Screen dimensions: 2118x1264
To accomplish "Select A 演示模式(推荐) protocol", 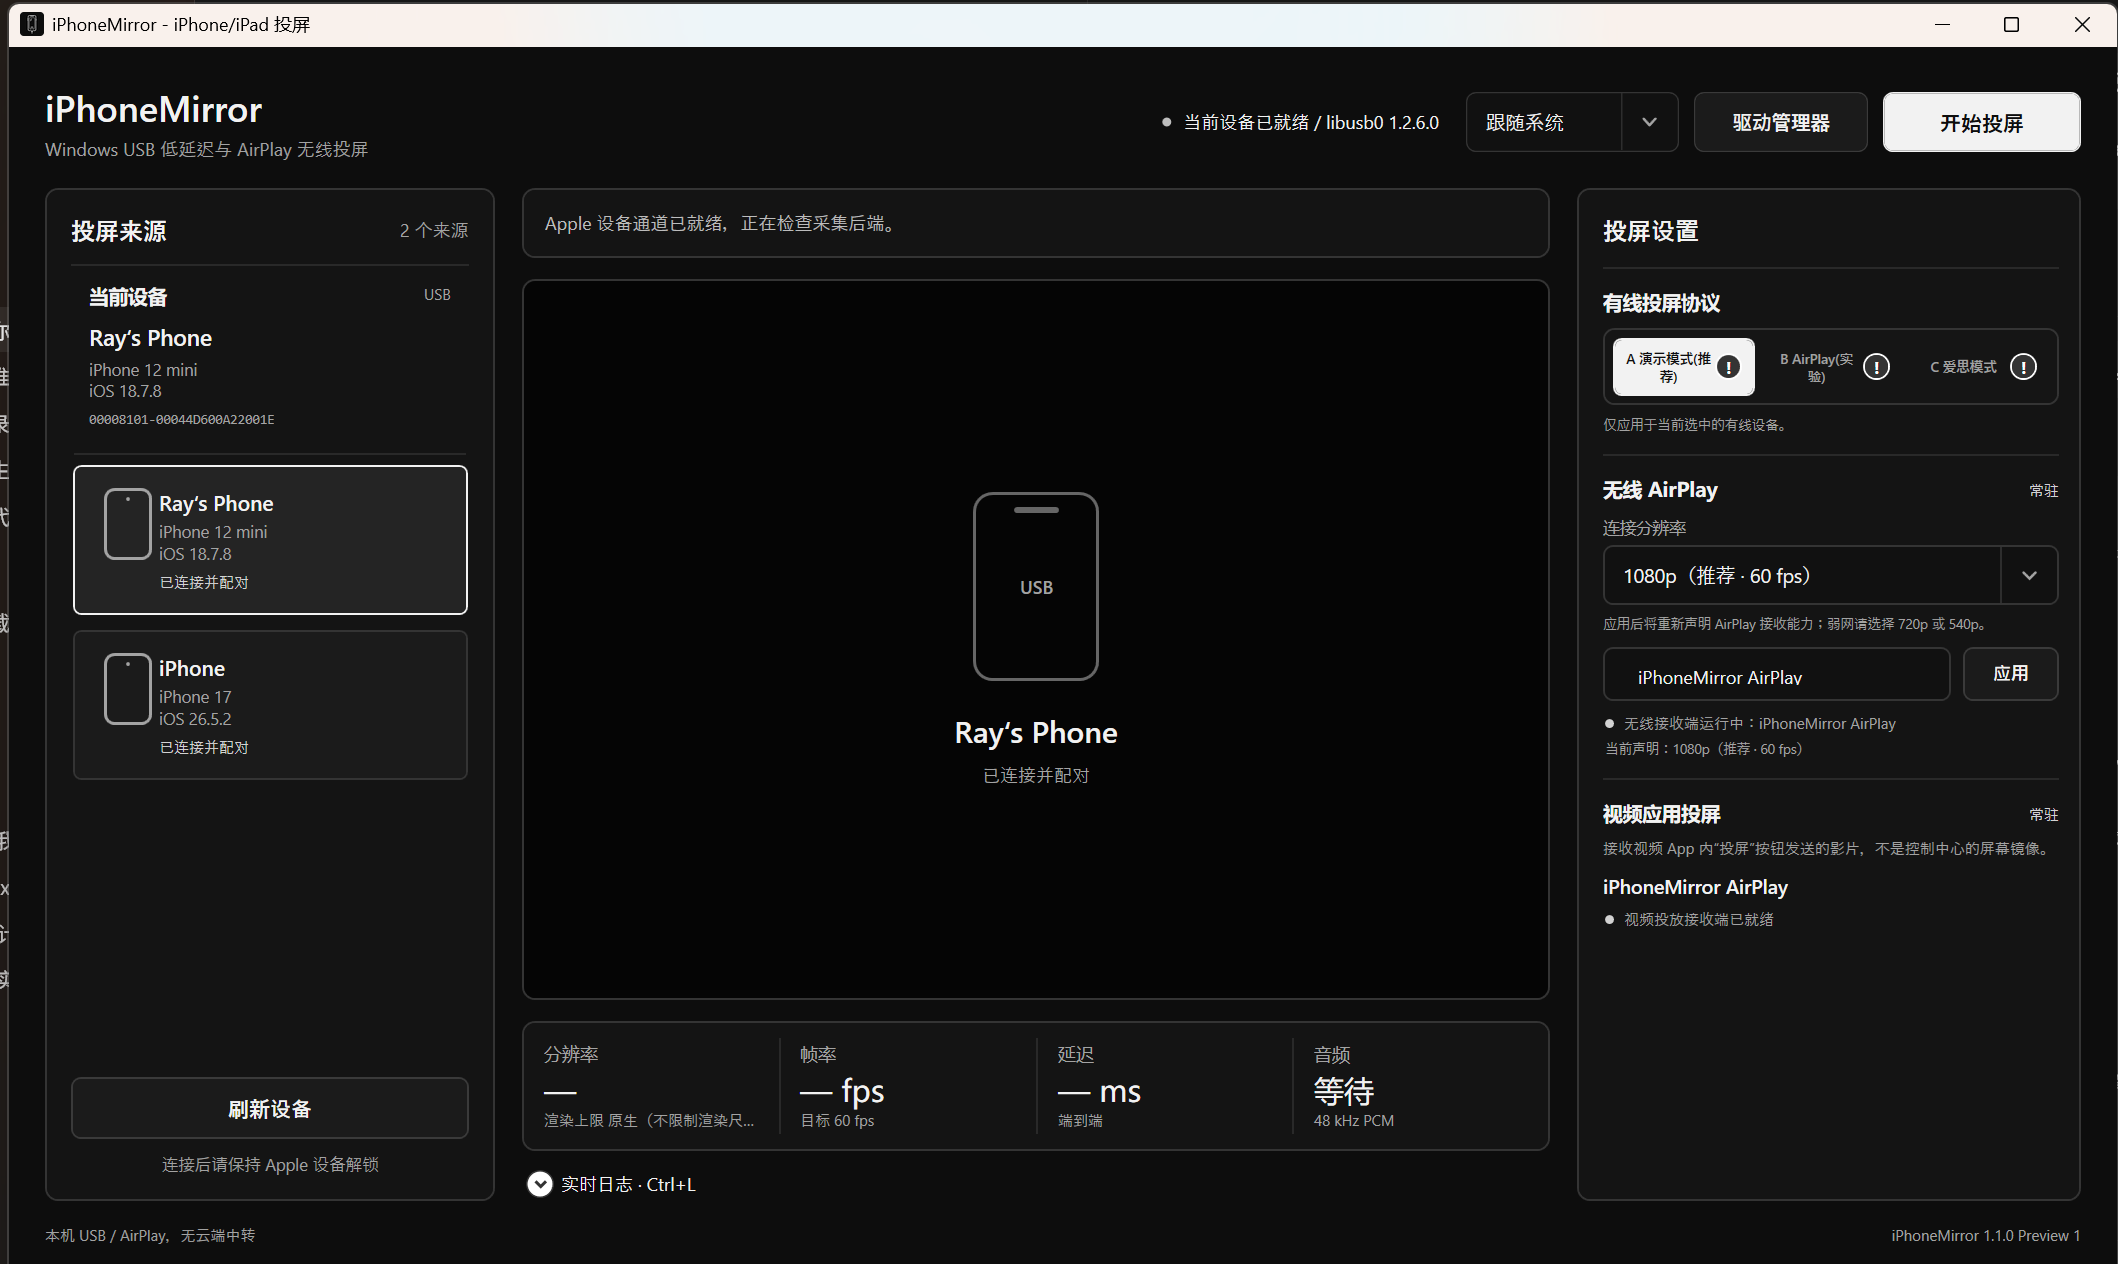I will coord(1684,367).
